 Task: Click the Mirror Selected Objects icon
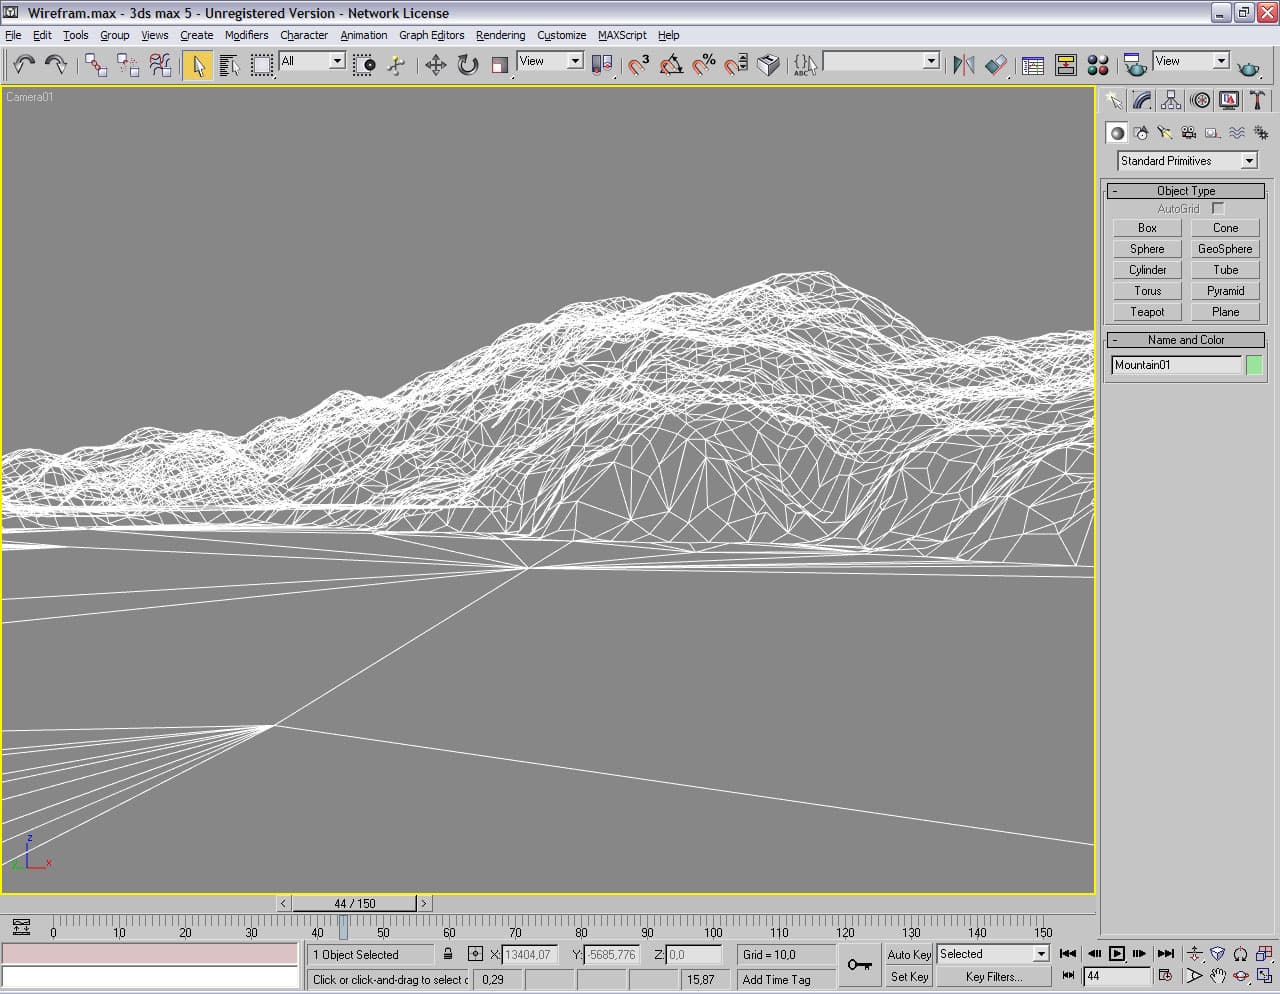click(963, 65)
